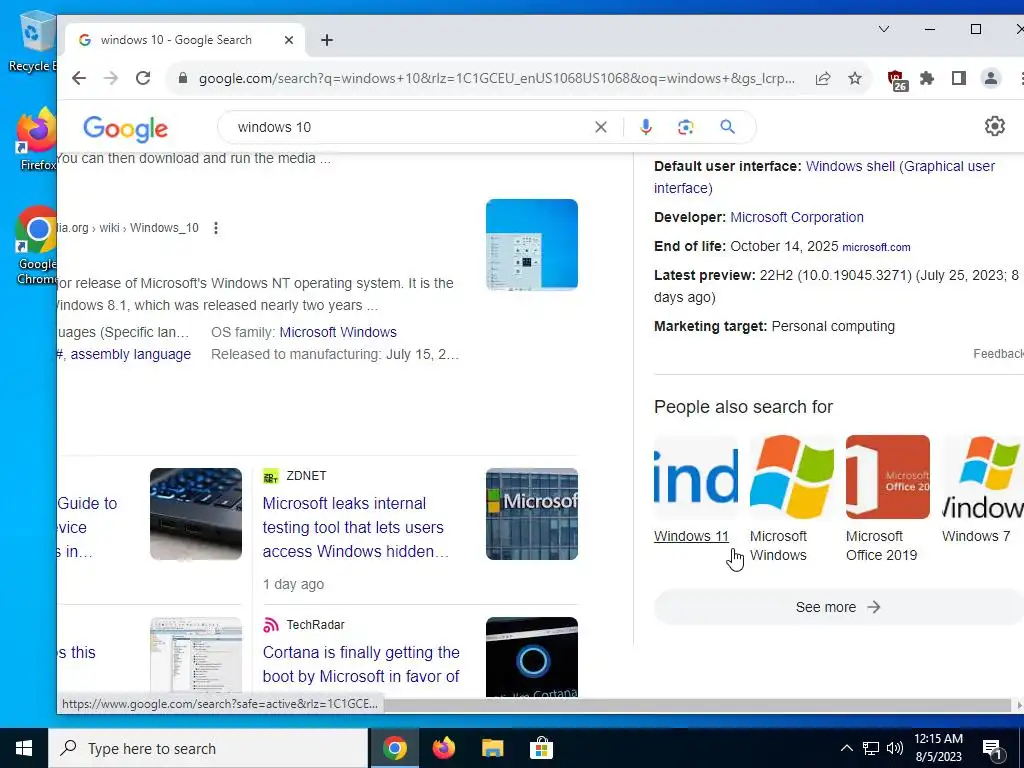Click the Microsoft building news thumbnail

click(532, 514)
